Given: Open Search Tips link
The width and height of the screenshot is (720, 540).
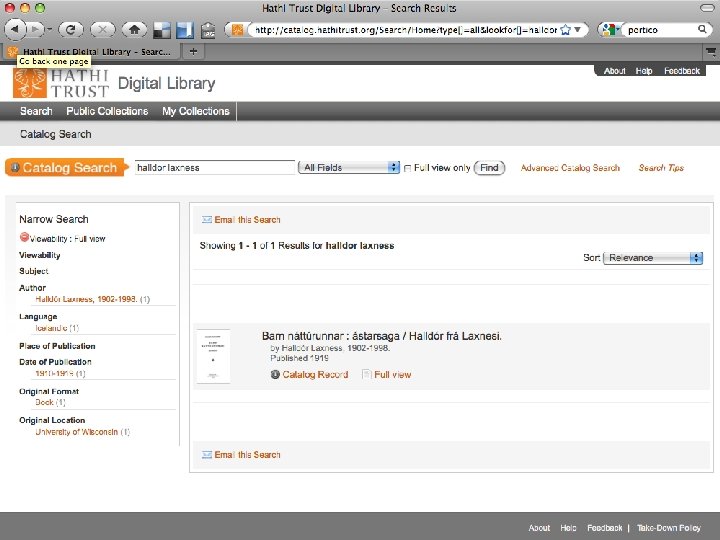Looking at the screenshot, I should pyautogui.click(x=661, y=168).
